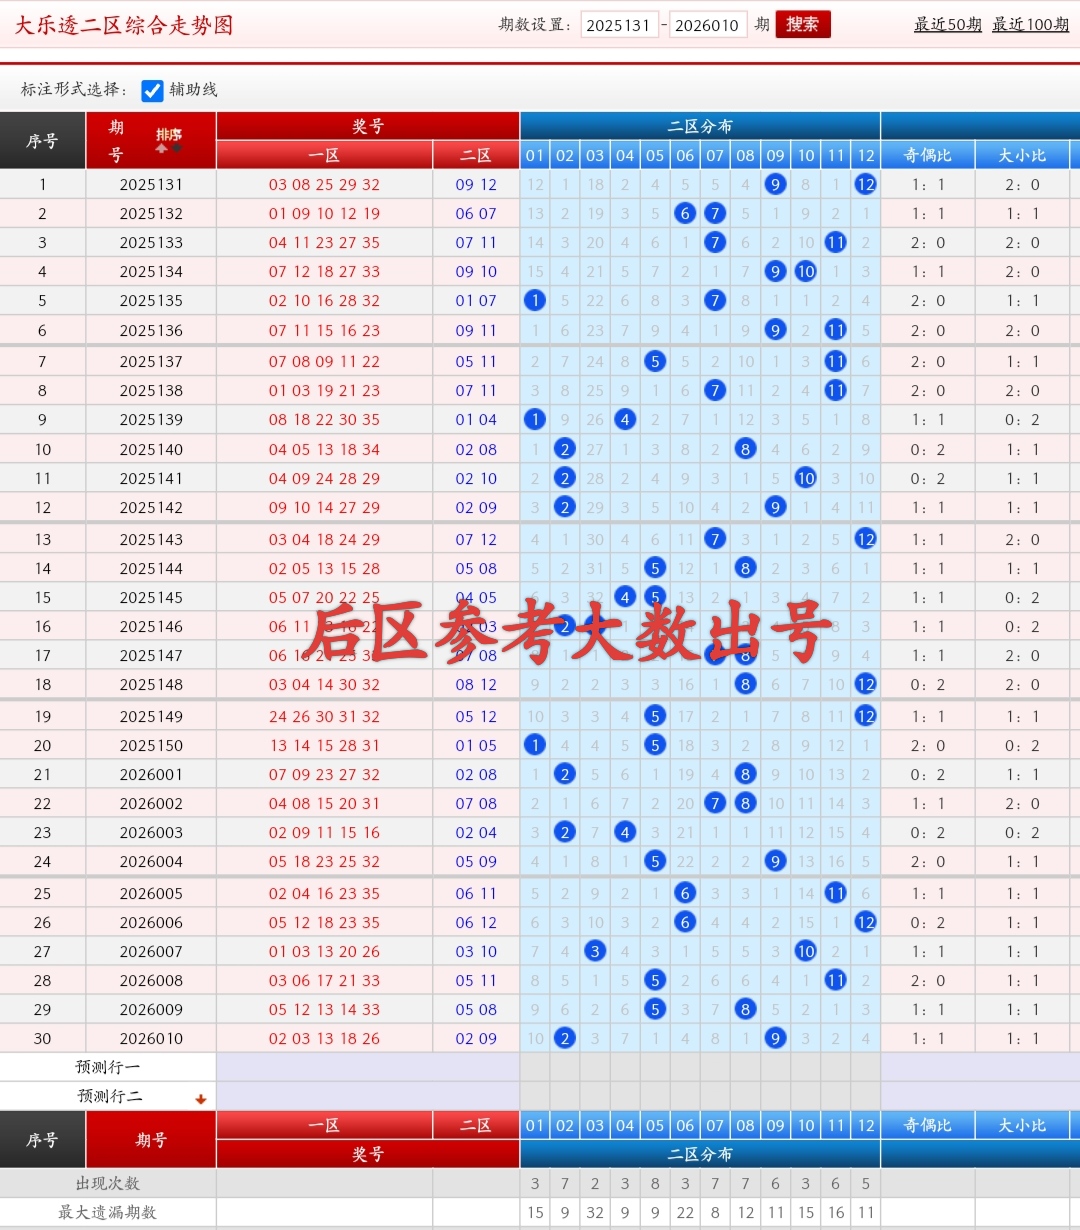Click the highlighted 10 ball in row 2026007

(x=805, y=951)
